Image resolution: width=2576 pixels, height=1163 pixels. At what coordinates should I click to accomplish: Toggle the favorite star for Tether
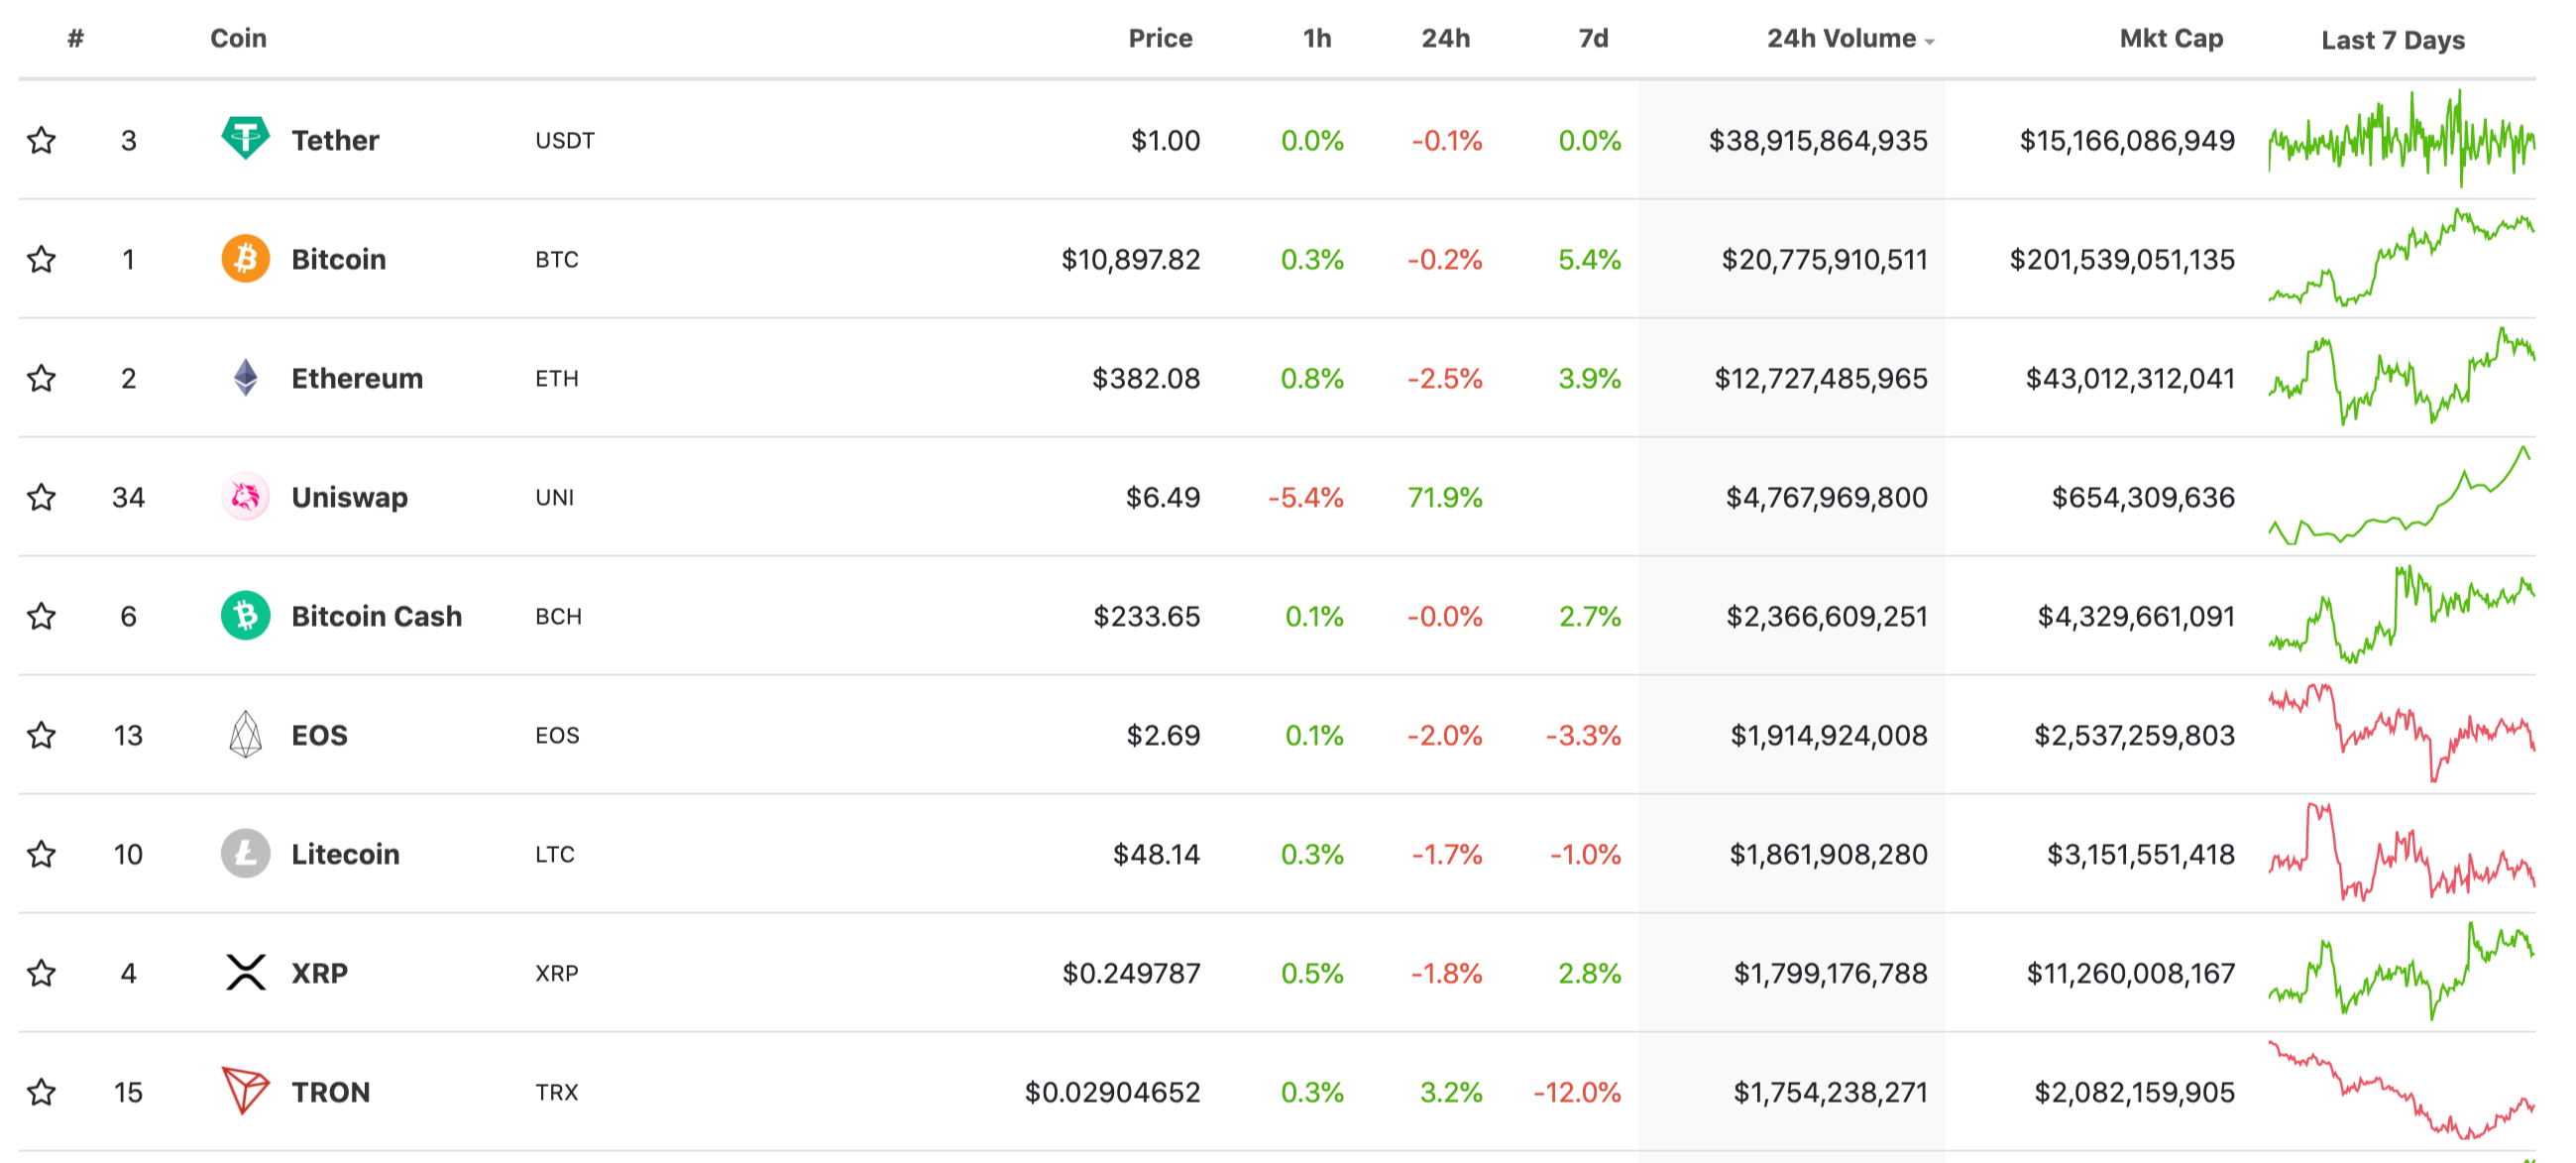pyautogui.click(x=41, y=140)
